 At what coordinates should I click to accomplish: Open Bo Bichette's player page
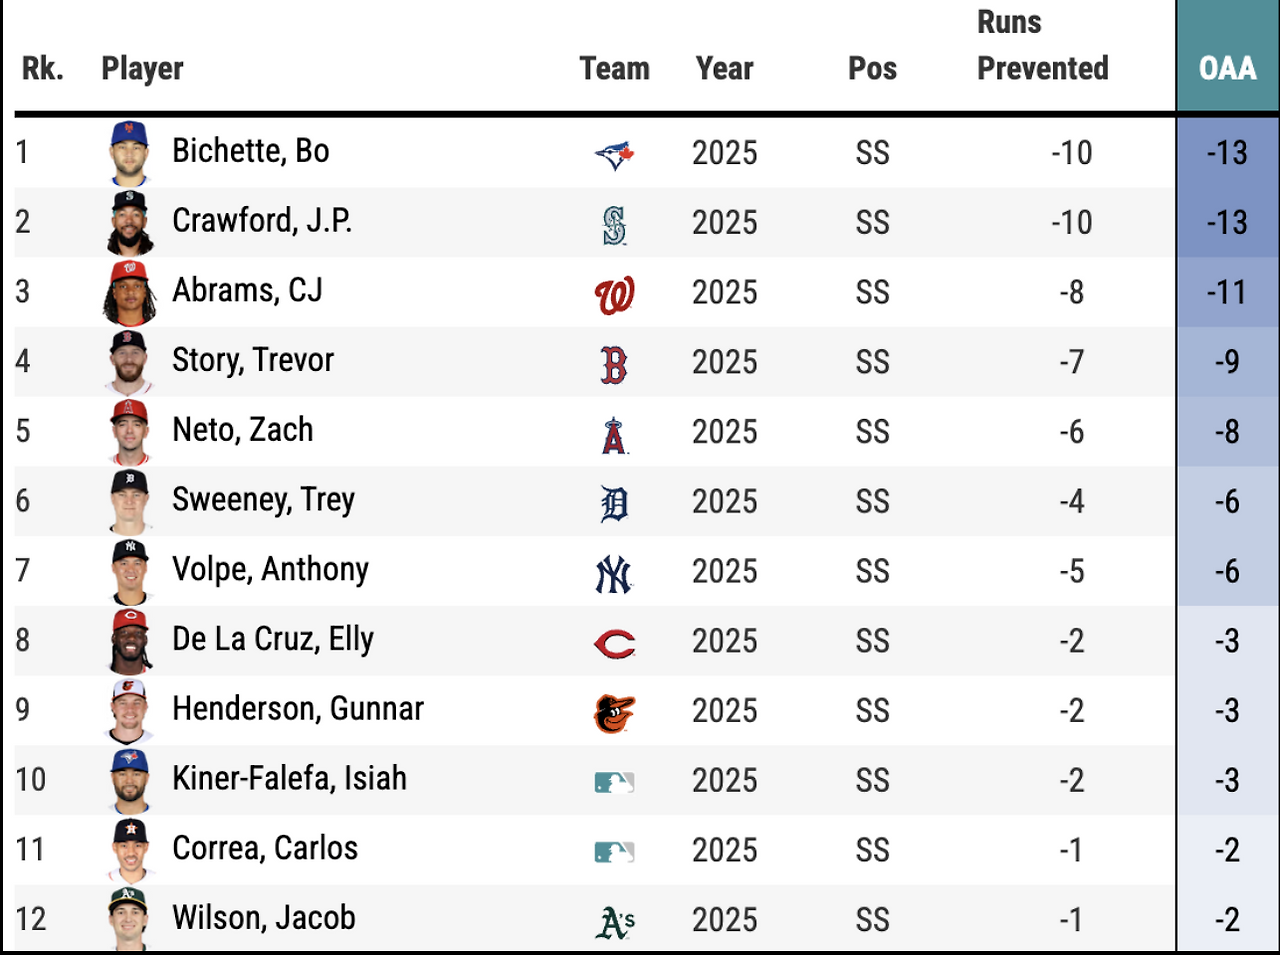pos(250,151)
